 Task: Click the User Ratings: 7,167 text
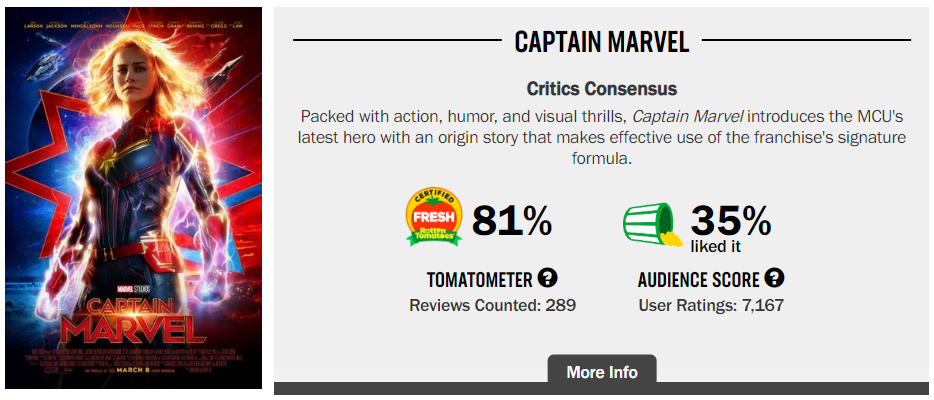(711, 306)
